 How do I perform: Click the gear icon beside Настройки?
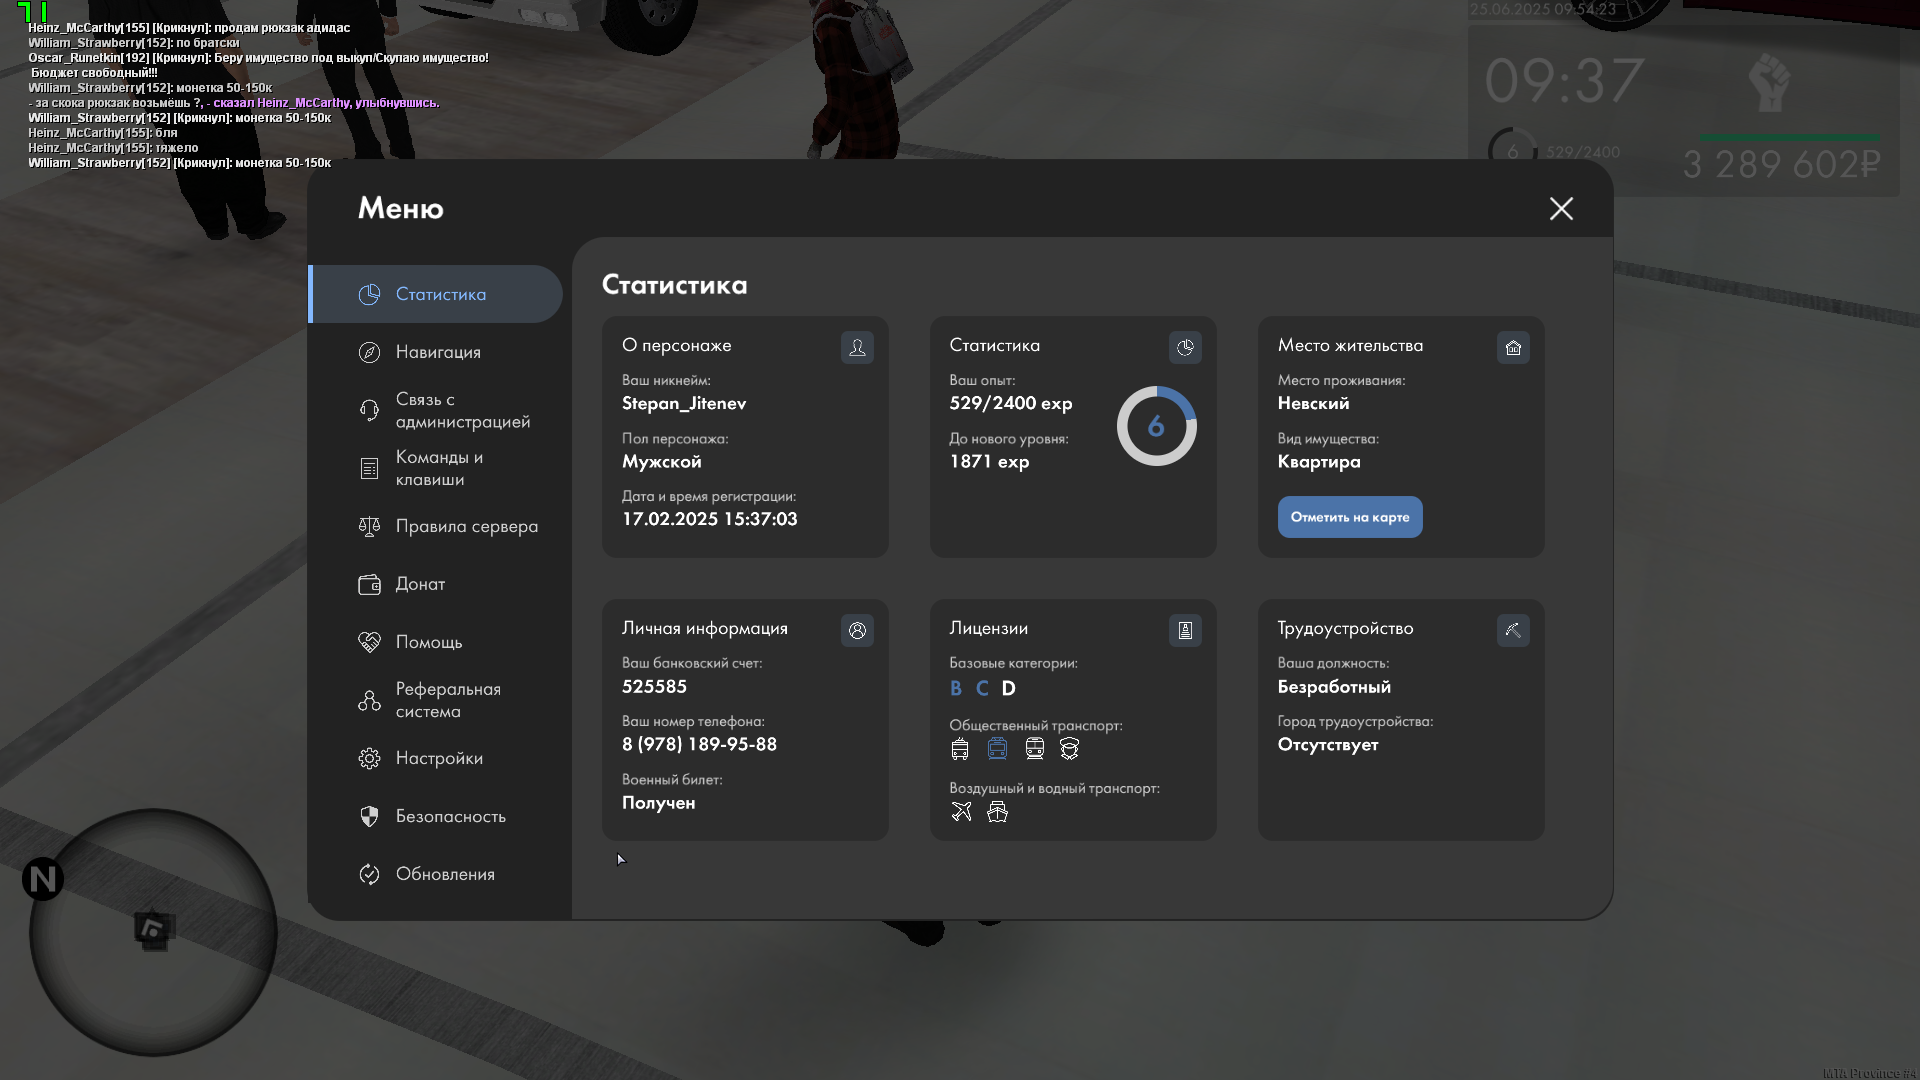click(x=369, y=758)
